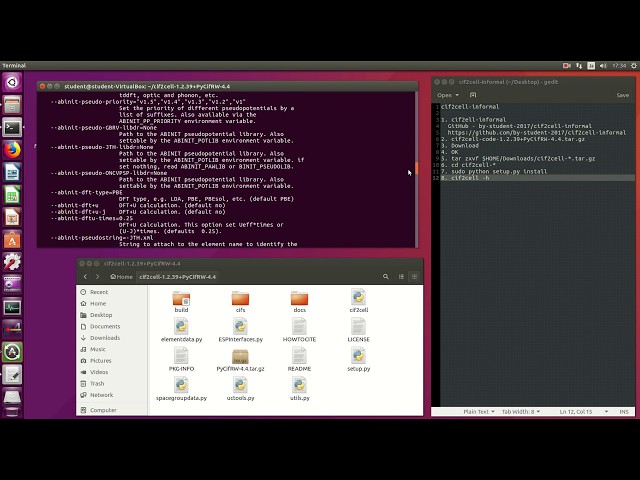This screenshot has height=480, width=640.
Task: Open the docs folder
Action: [299, 302]
